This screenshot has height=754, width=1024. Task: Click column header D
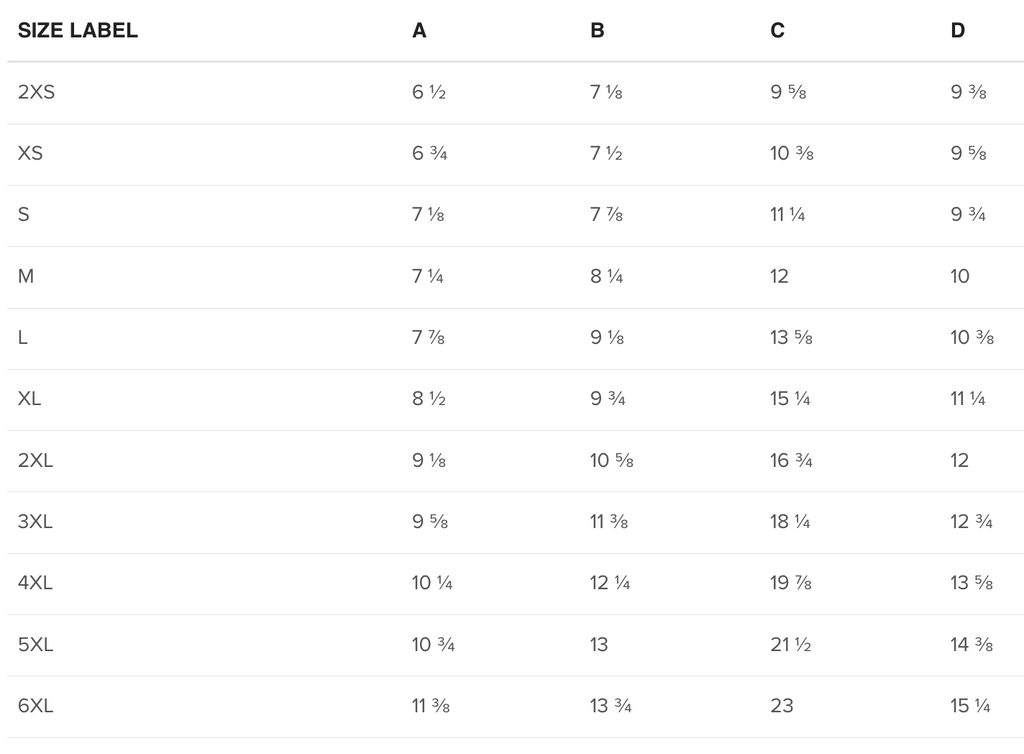[957, 31]
